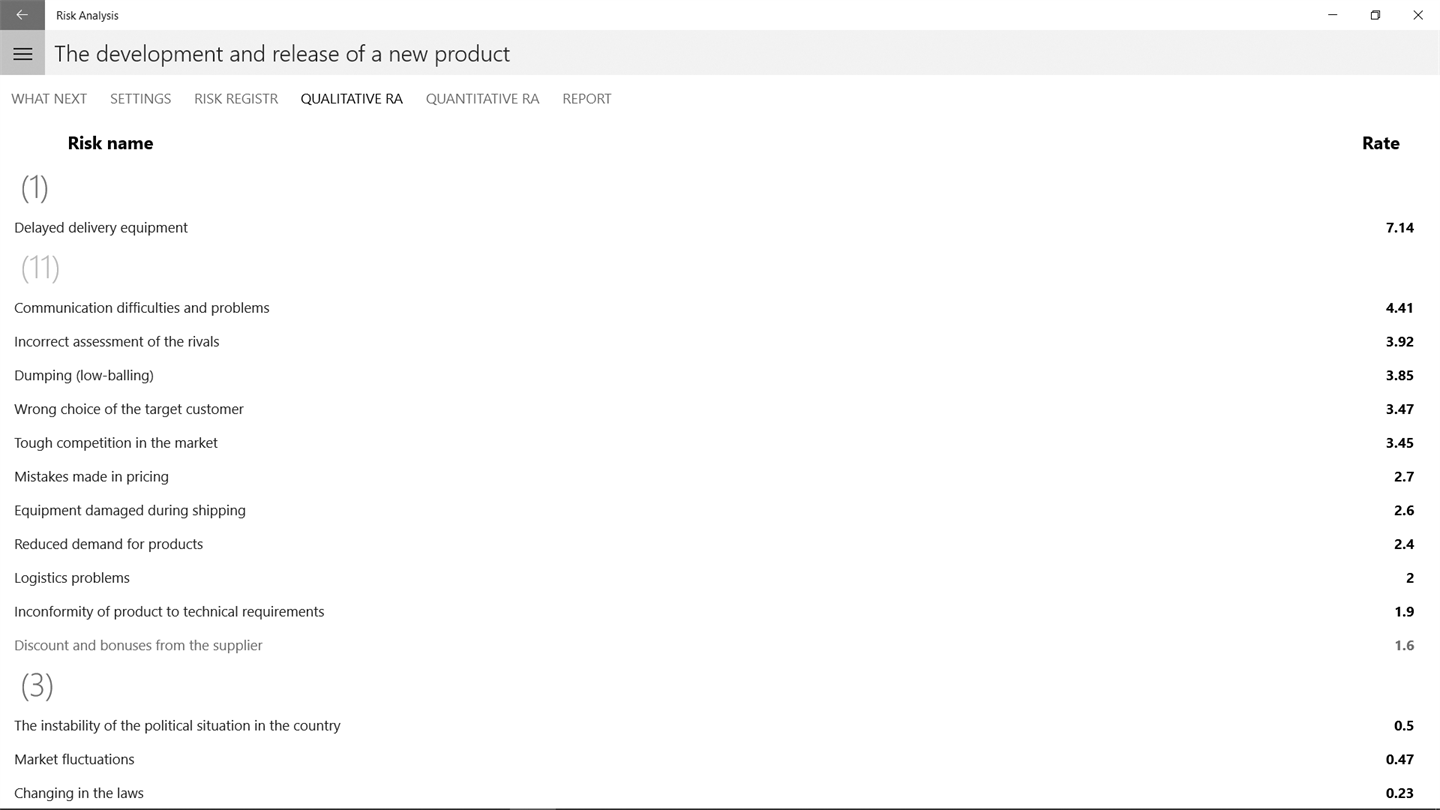1440x810 pixels.
Task: Go to the RISK REGISTR tab
Action: click(x=236, y=99)
